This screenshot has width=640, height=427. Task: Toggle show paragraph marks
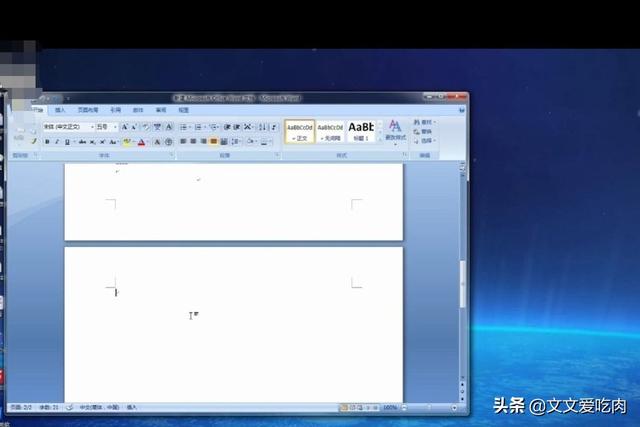(274, 127)
